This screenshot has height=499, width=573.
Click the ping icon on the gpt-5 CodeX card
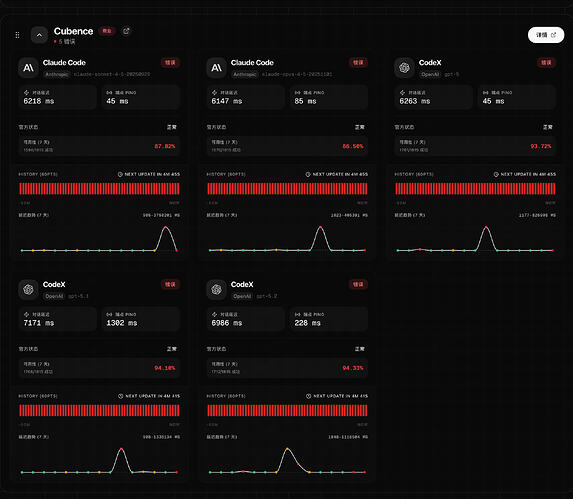tap(485, 93)
